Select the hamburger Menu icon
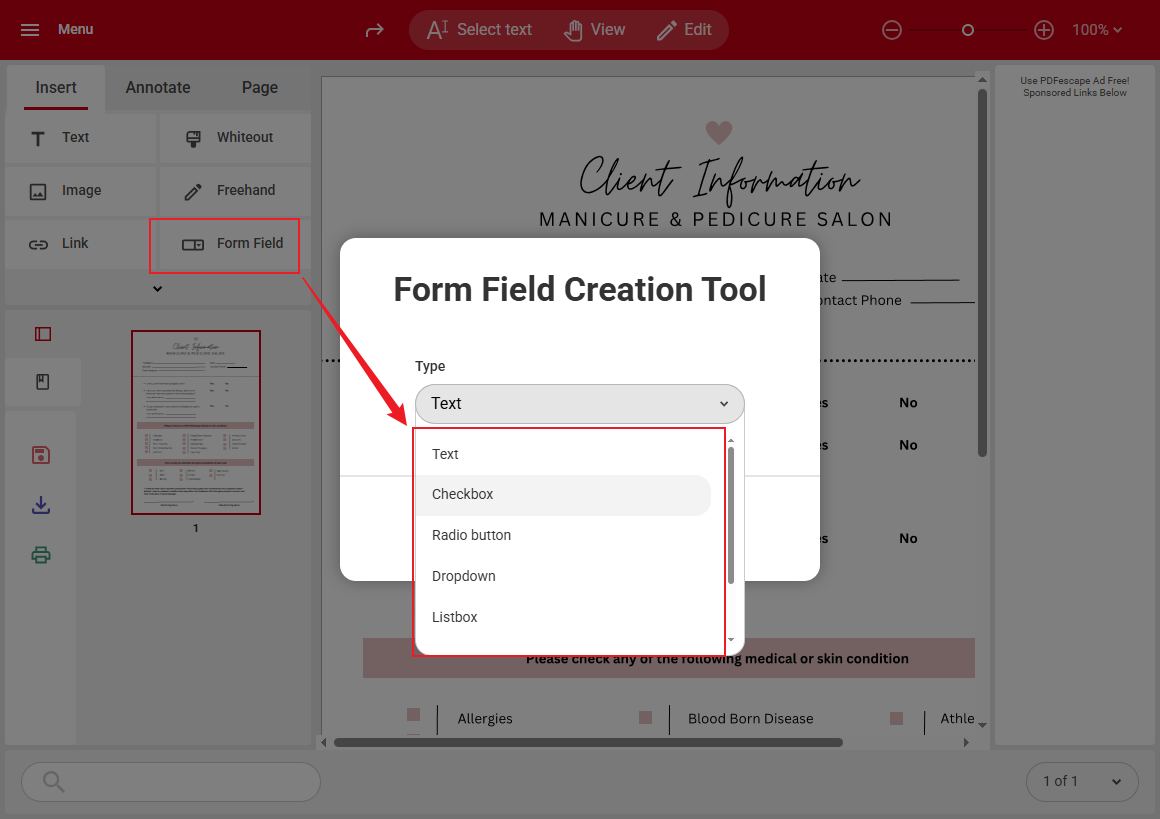 tap(29, 29)
